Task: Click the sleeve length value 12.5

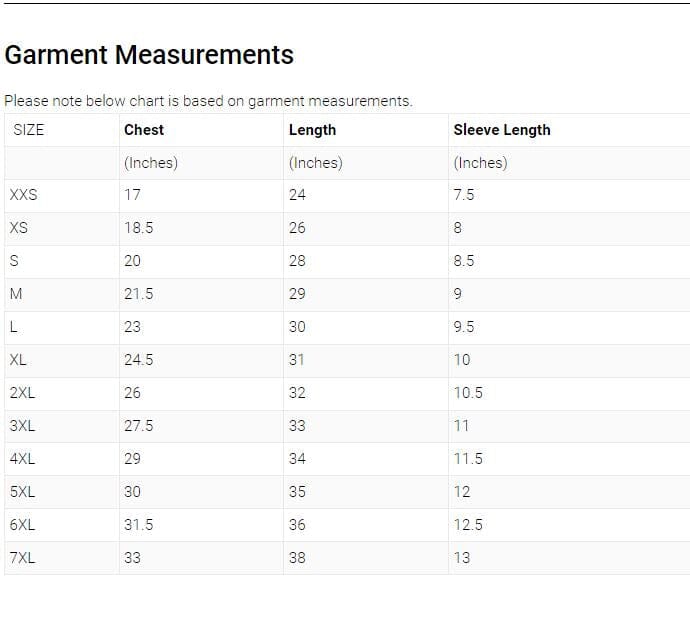Action: [468, 525]
